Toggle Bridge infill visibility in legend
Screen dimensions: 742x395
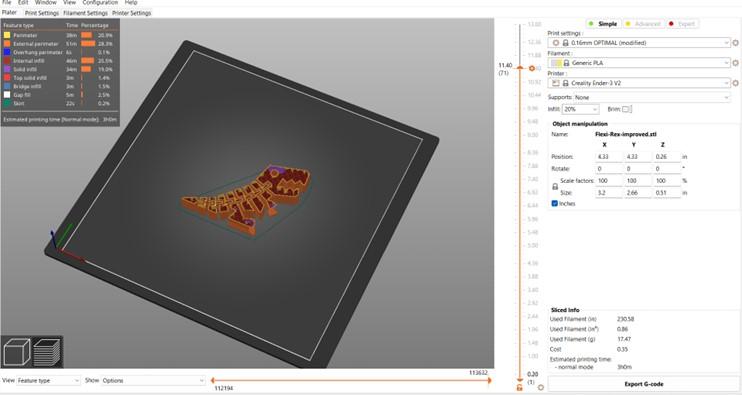coord(27,87)
